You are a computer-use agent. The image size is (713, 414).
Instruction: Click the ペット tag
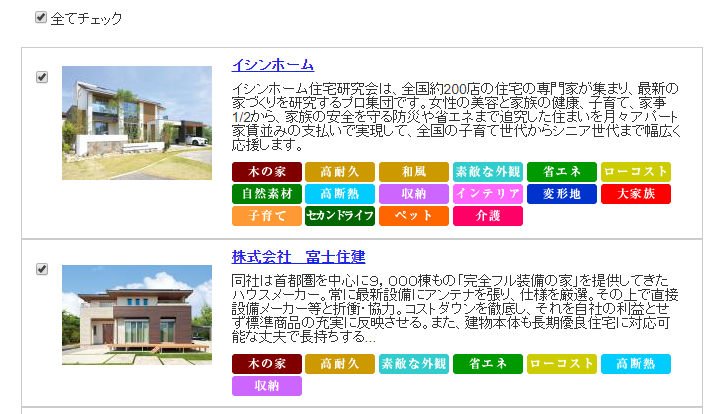pyautogui.click(x=414, y=216)
